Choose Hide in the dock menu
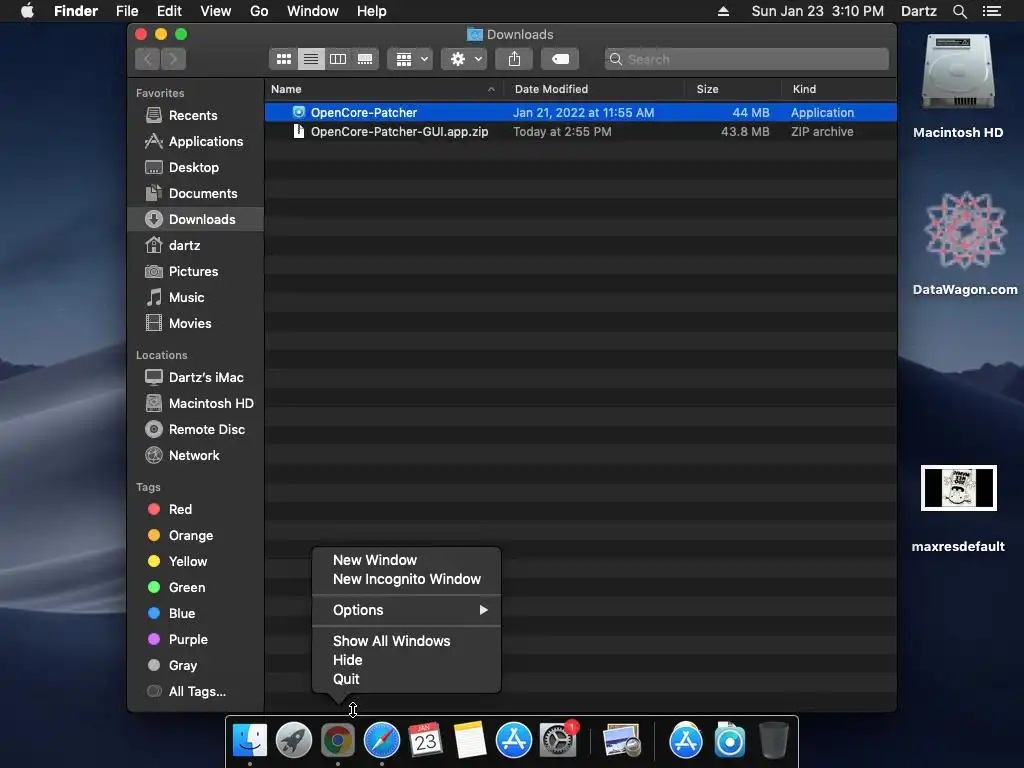1024x768 pixels. (406, 660)
